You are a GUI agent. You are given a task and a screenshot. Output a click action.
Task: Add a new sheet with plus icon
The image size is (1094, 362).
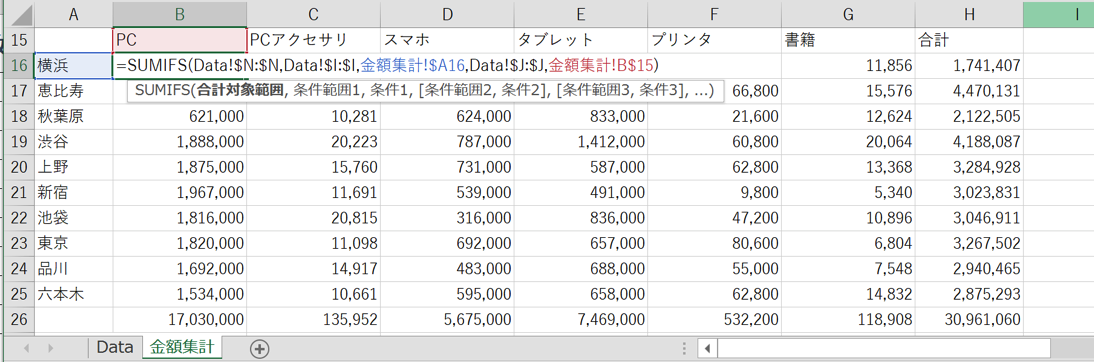pyautogui.click(x=260, y=348)
